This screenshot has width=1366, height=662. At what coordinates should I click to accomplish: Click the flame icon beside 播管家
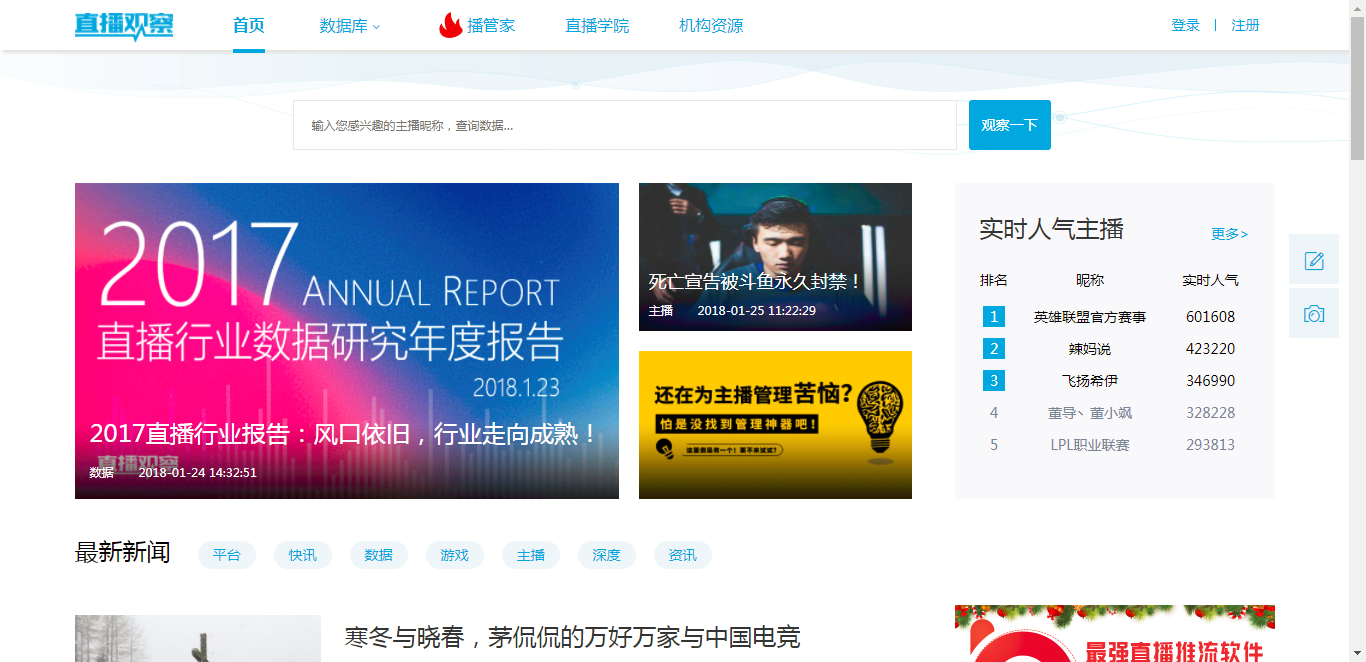451,25
